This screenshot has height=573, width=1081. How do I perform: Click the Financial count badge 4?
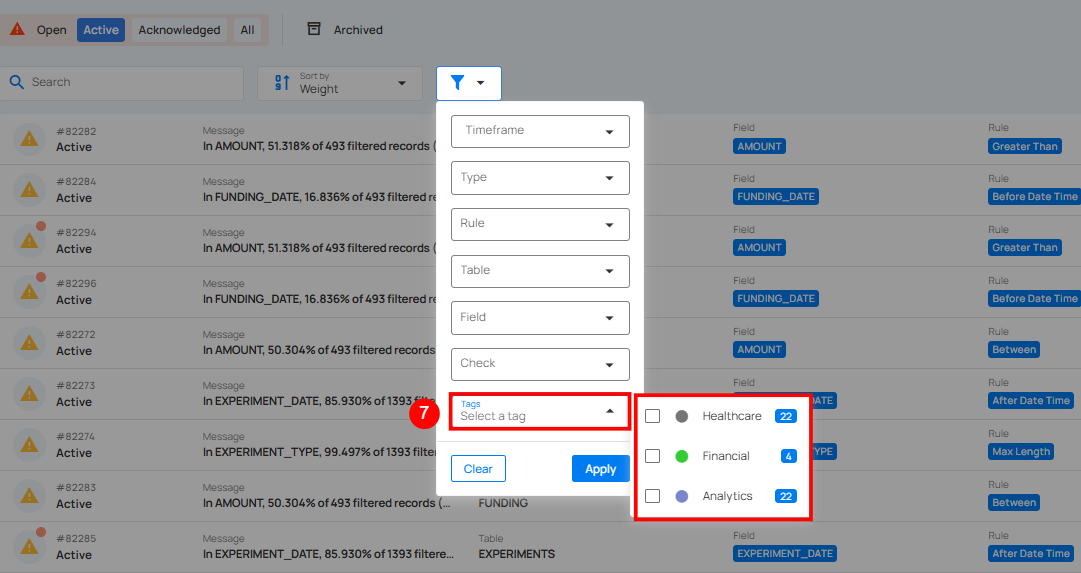pos(789,456)
